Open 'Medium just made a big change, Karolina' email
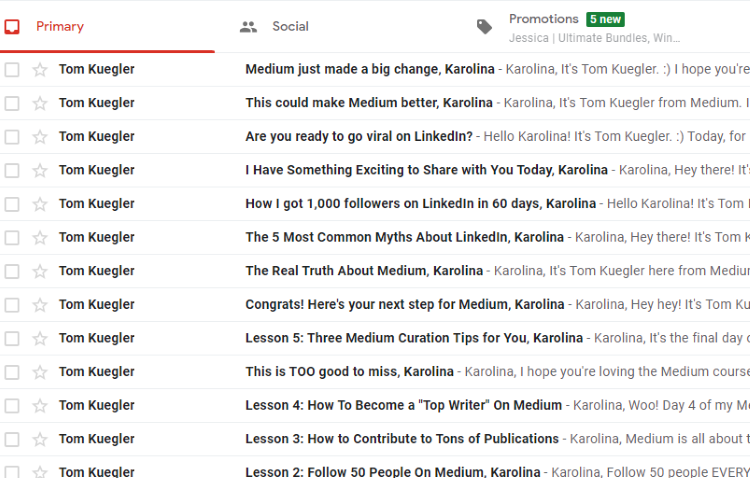 (x=375, y=69)
